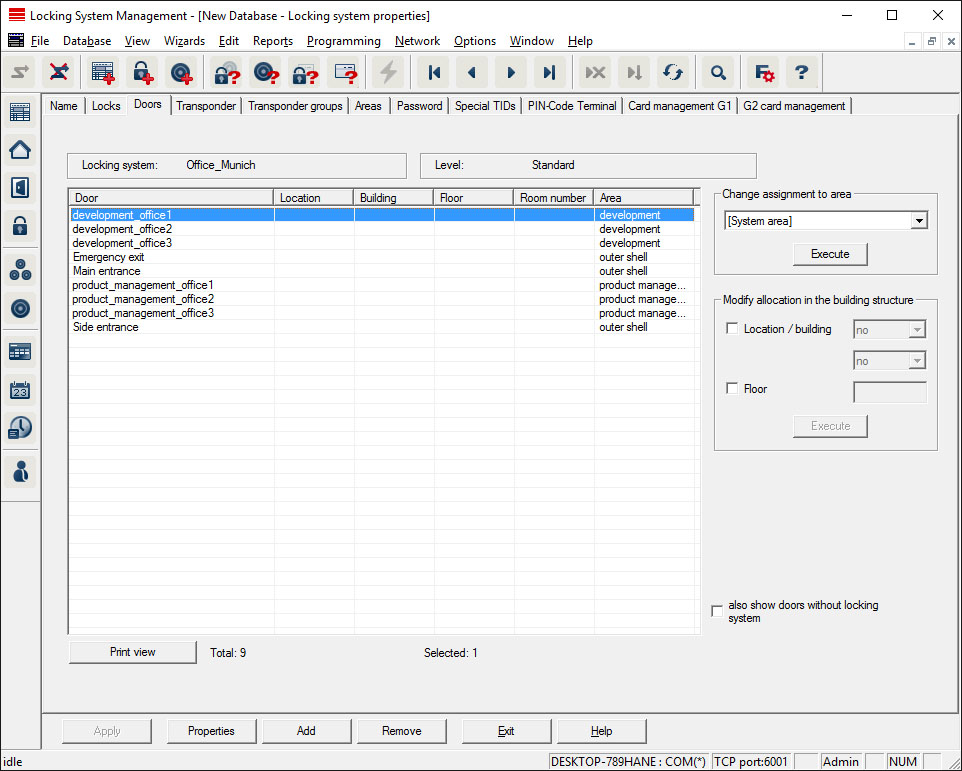Enable the Location / building checkbox

(x=732, y=329)
